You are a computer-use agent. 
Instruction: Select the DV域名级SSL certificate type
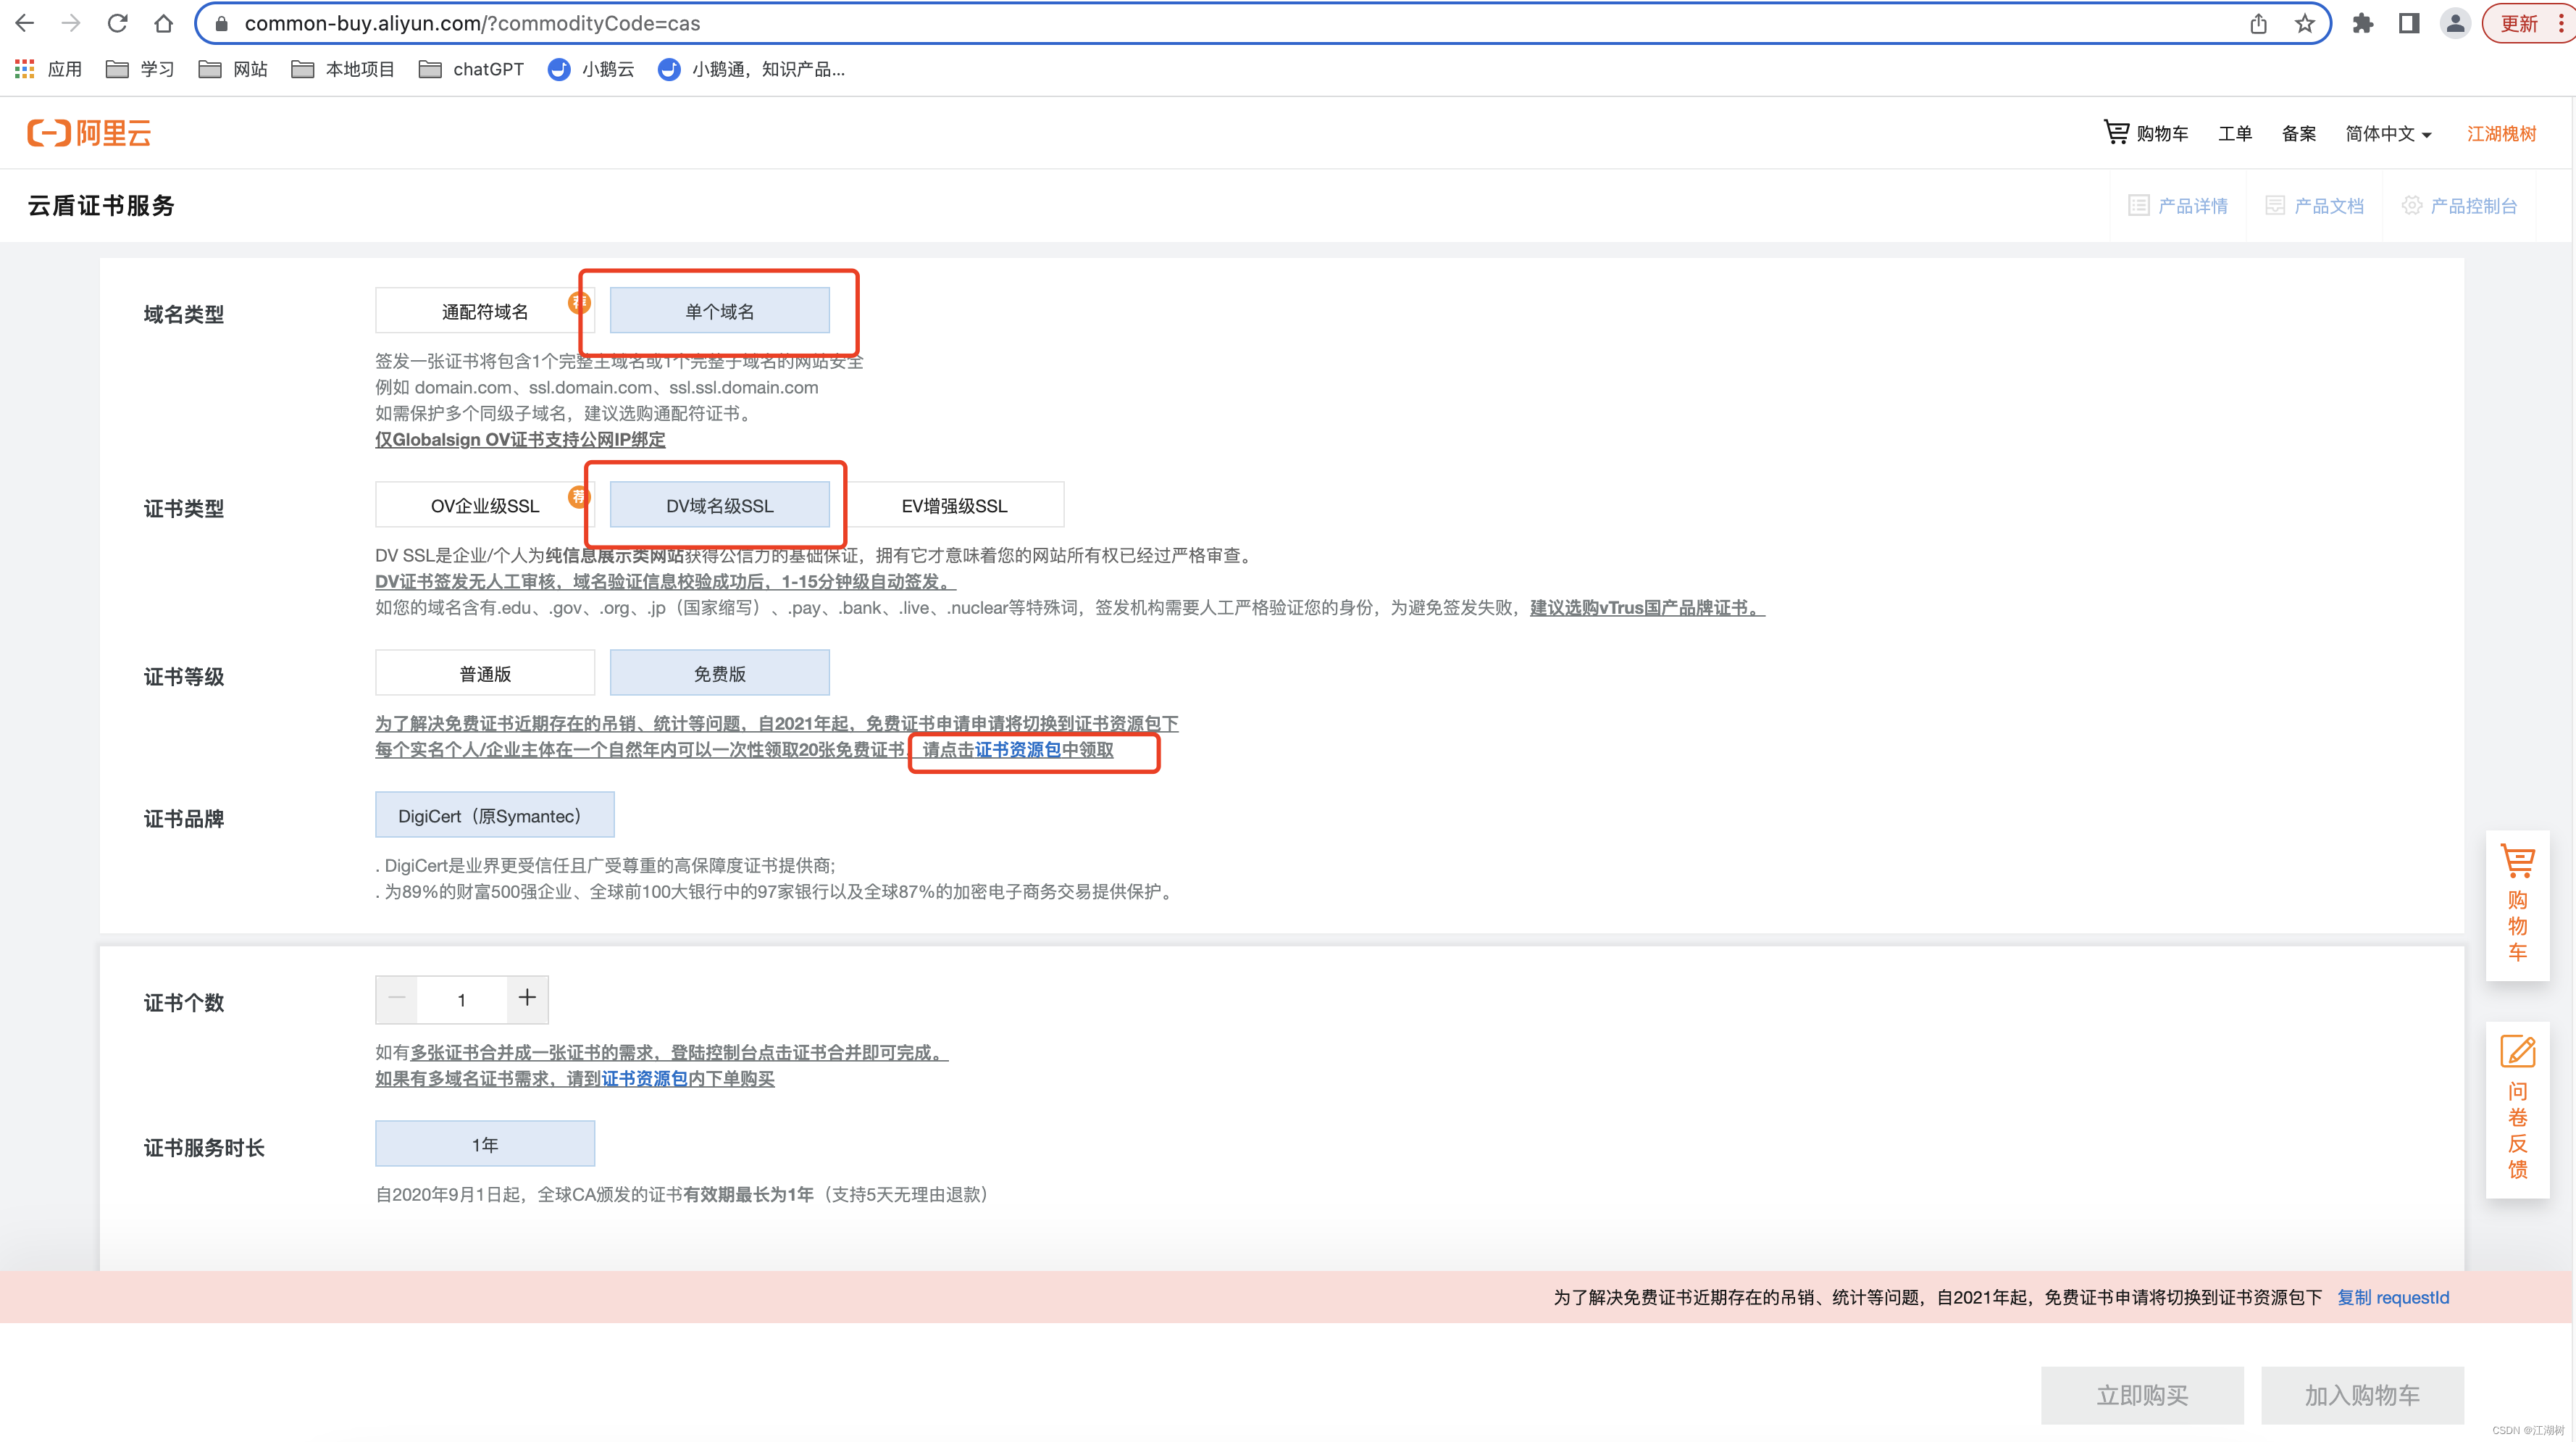point(719,505)
